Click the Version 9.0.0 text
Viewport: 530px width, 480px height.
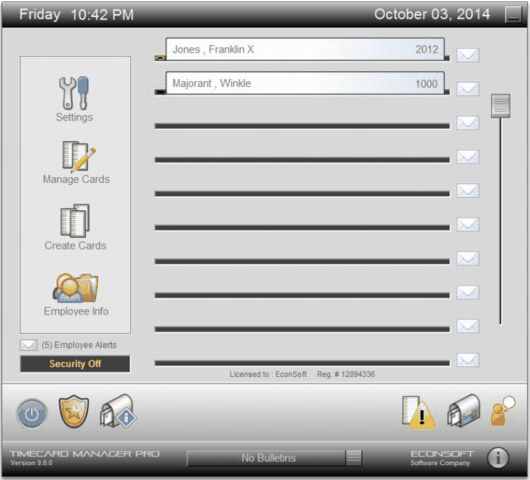pyautogui.click(x=31, y=463)
